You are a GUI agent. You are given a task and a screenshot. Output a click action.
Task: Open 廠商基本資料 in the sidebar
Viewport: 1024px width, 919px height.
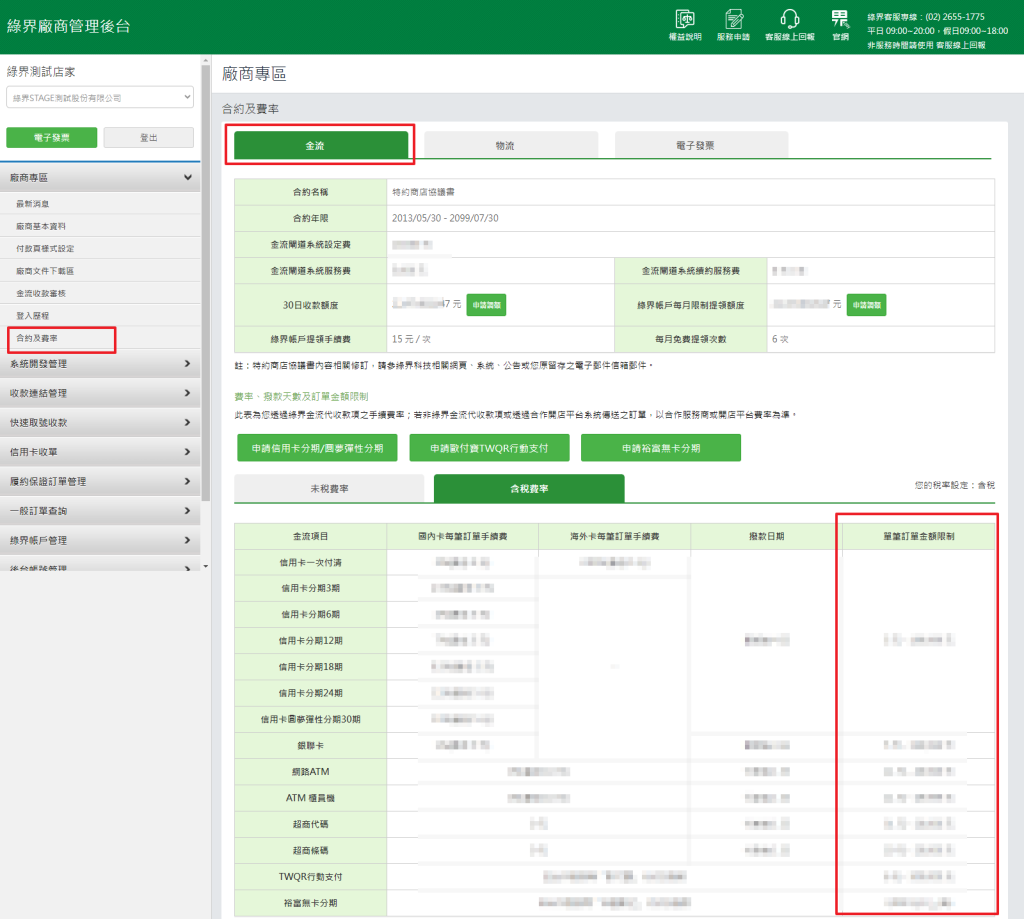pyautogui.click(x=40, y=226)
